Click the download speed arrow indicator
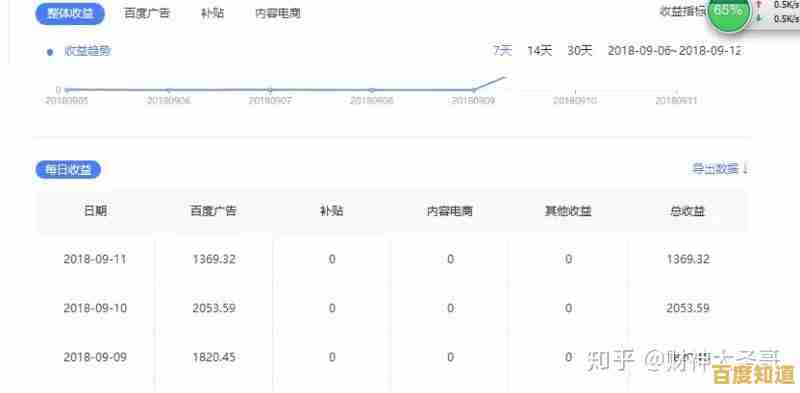The image size is (800, 393). (759, 18)
